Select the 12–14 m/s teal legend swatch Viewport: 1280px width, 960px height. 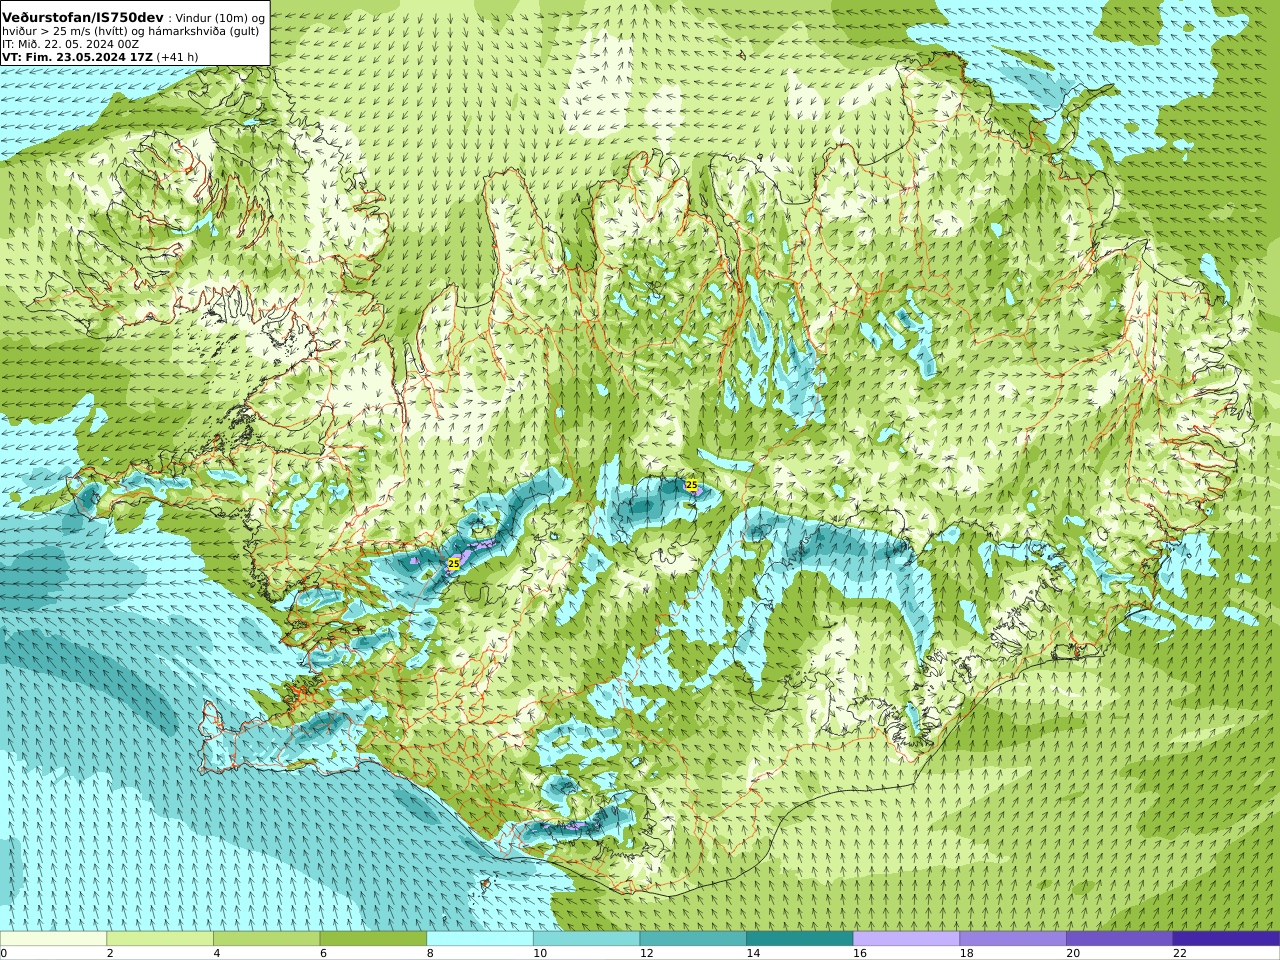pyautogui.click(x=693, y=939)
